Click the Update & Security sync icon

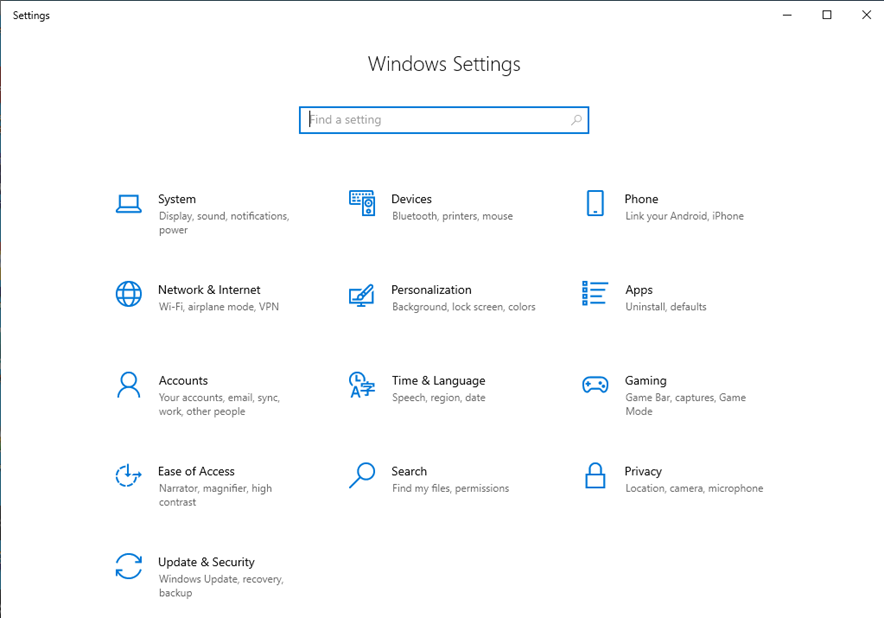pyautogui.click(x=129, y=566)
